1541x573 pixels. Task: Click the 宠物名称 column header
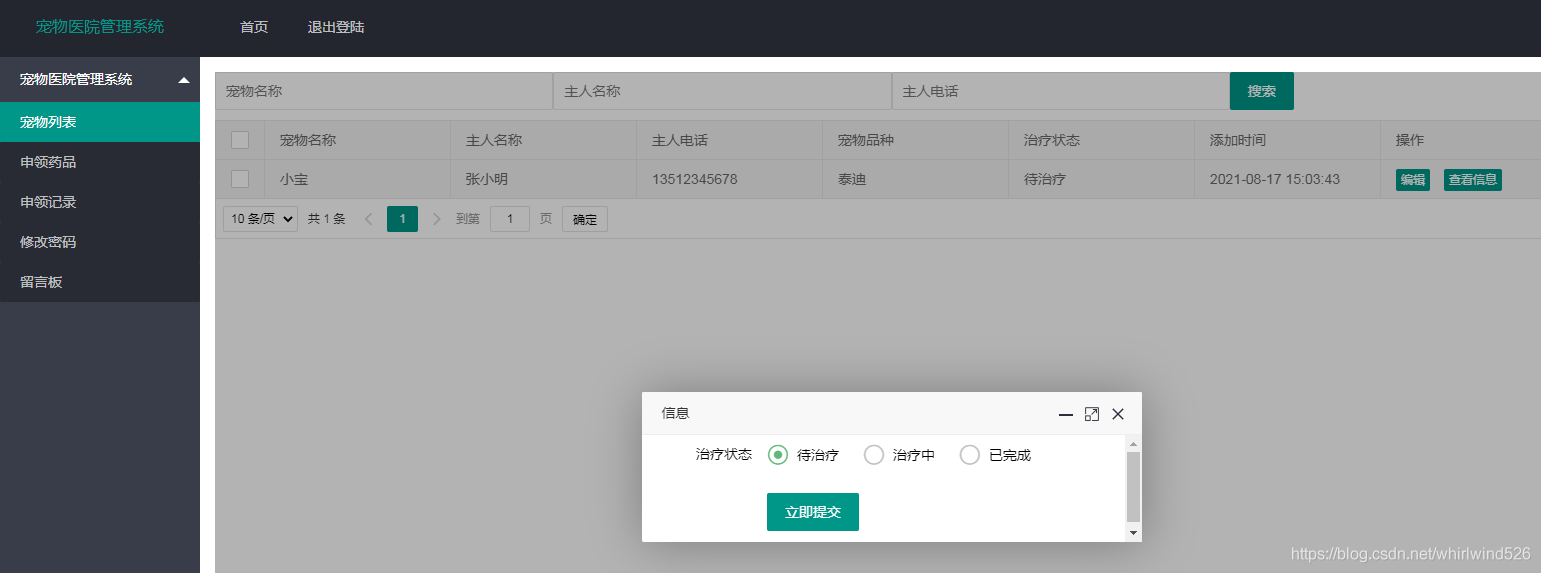tap(357, 140)
